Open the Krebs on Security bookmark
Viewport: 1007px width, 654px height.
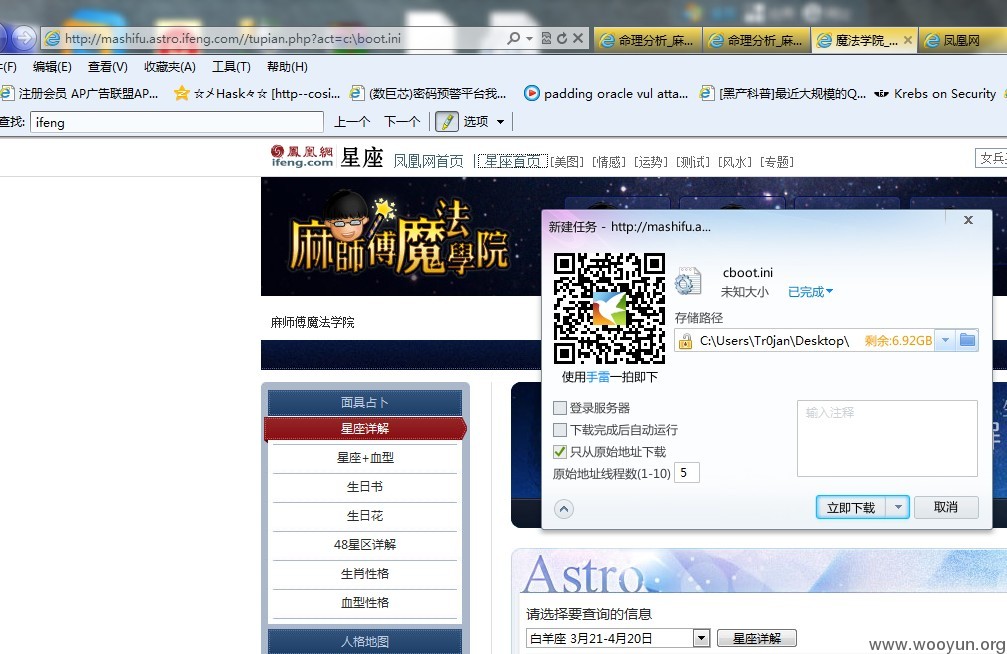[936, 94]
